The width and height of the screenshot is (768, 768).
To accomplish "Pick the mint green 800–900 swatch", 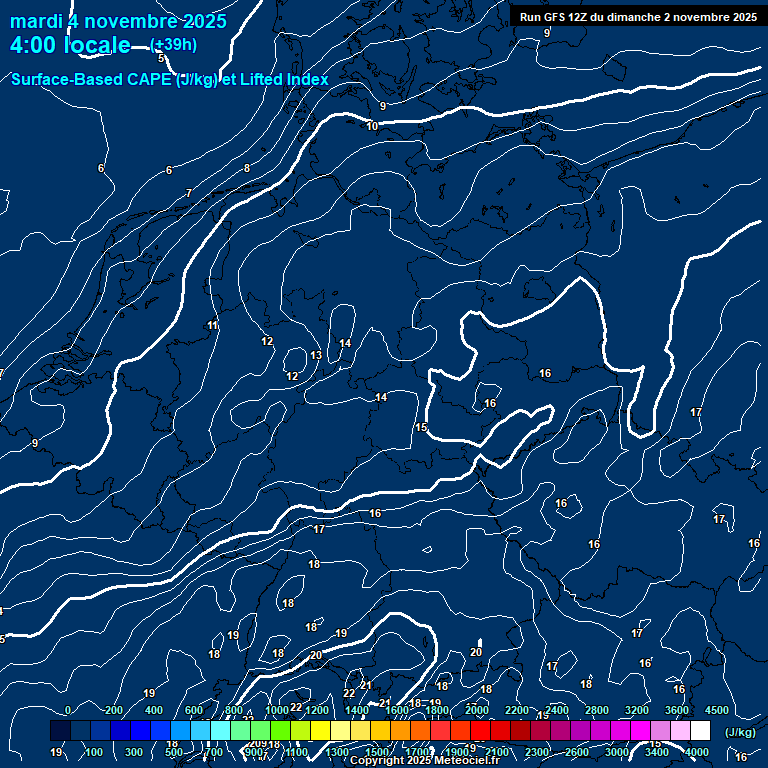I will [x=240, y=730].
